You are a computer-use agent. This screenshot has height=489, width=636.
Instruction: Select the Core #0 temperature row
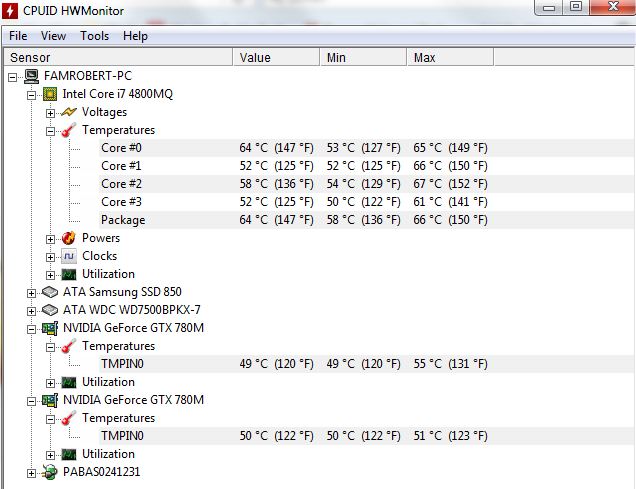pyautogui.click(x=367, y=148)
